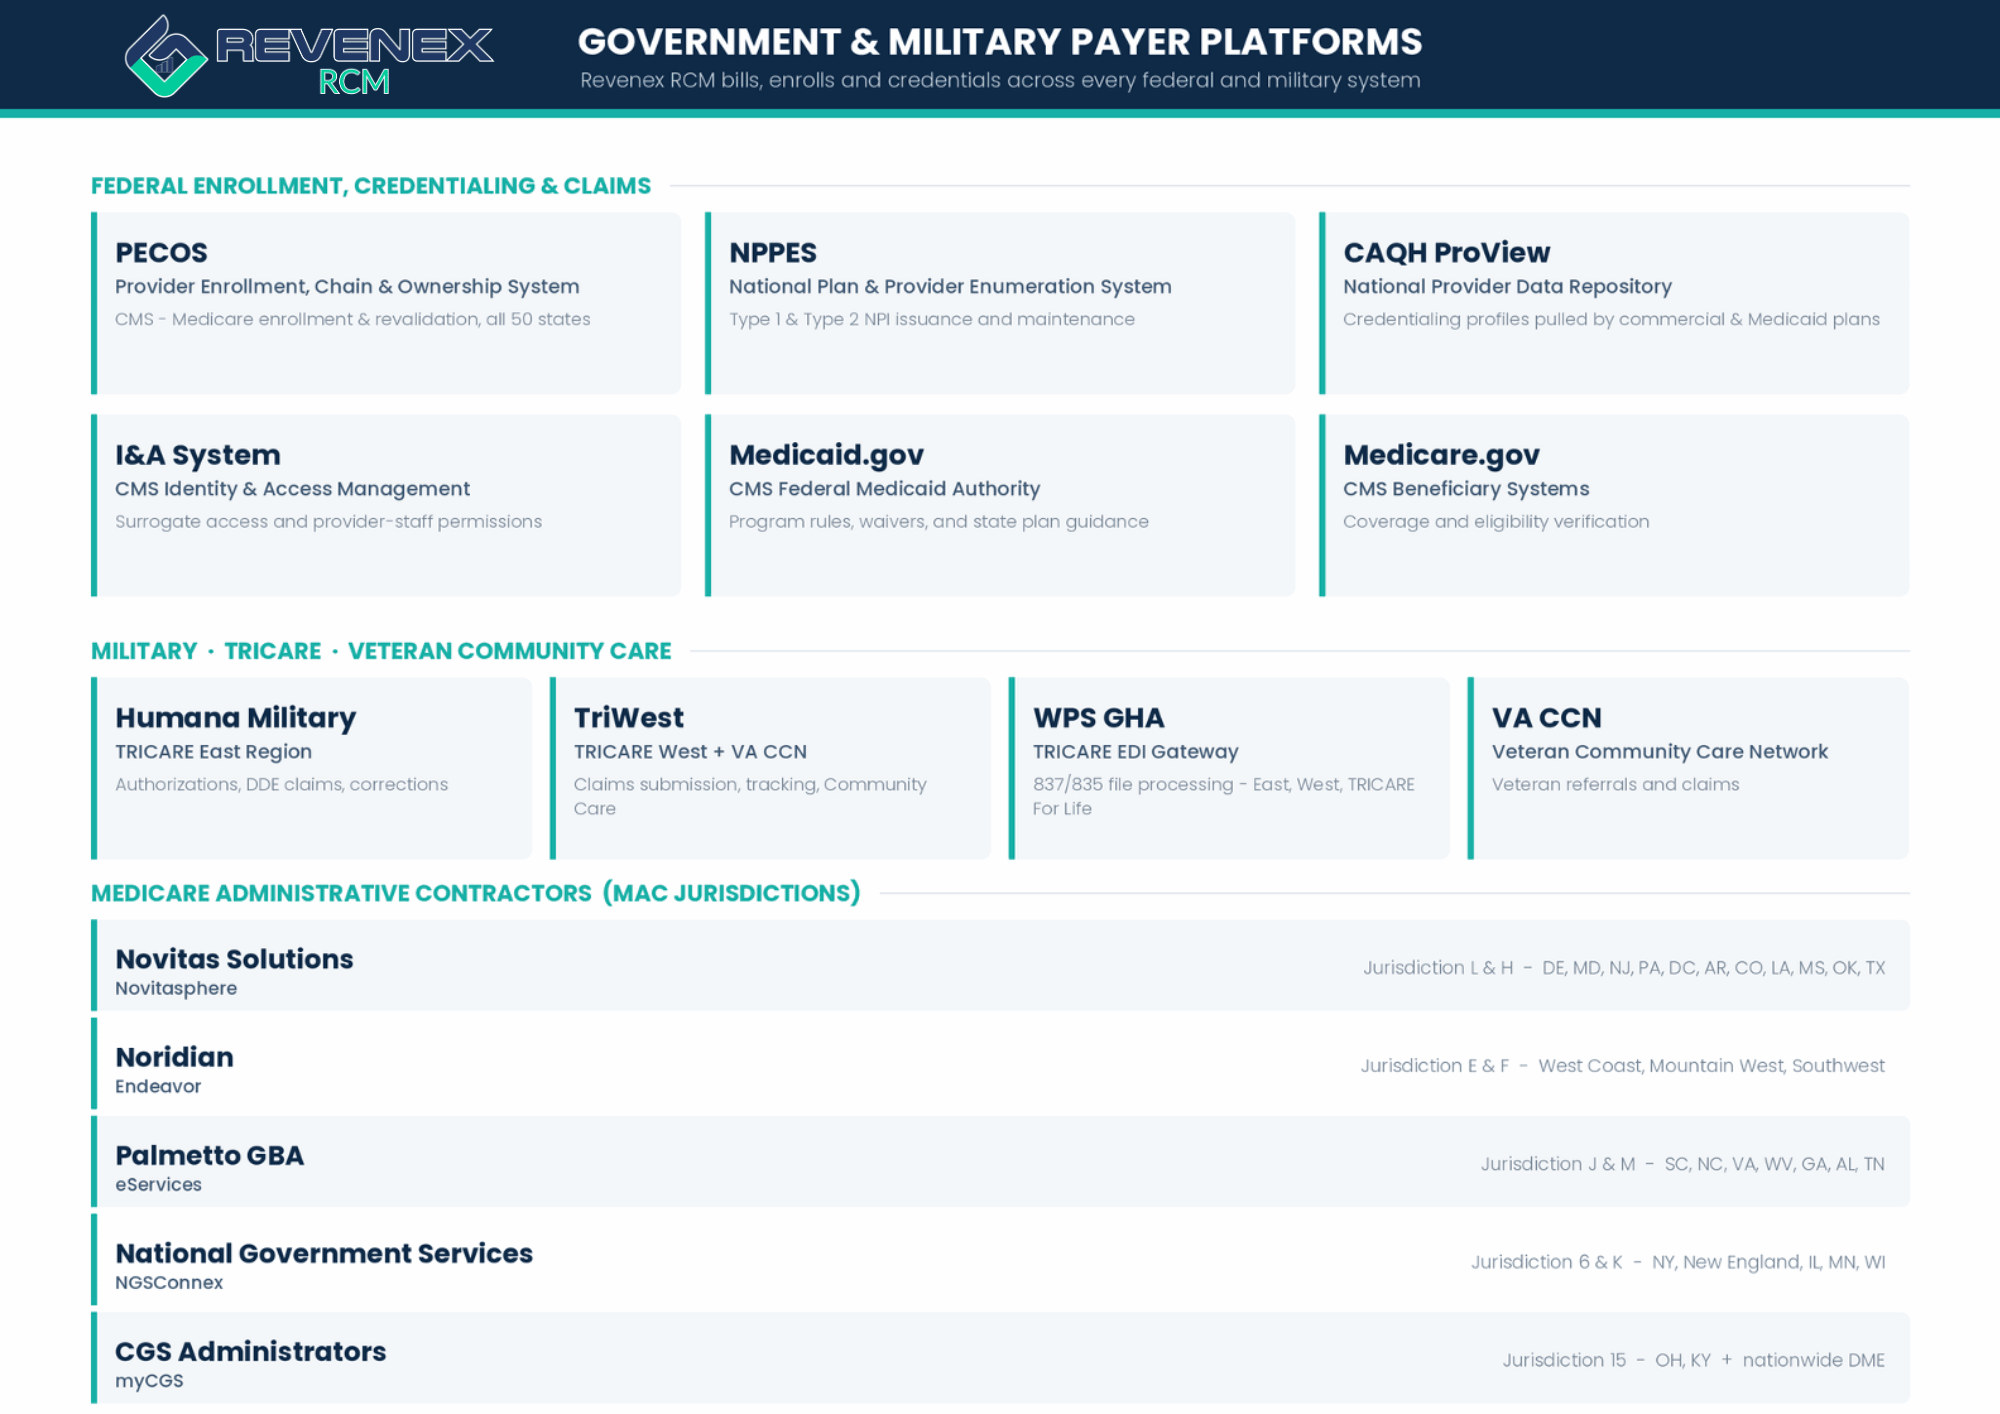Click the Federal Enrollment, Credentialing & Claims heading
The image size is (2000, 1414).
tap(371, 186)
